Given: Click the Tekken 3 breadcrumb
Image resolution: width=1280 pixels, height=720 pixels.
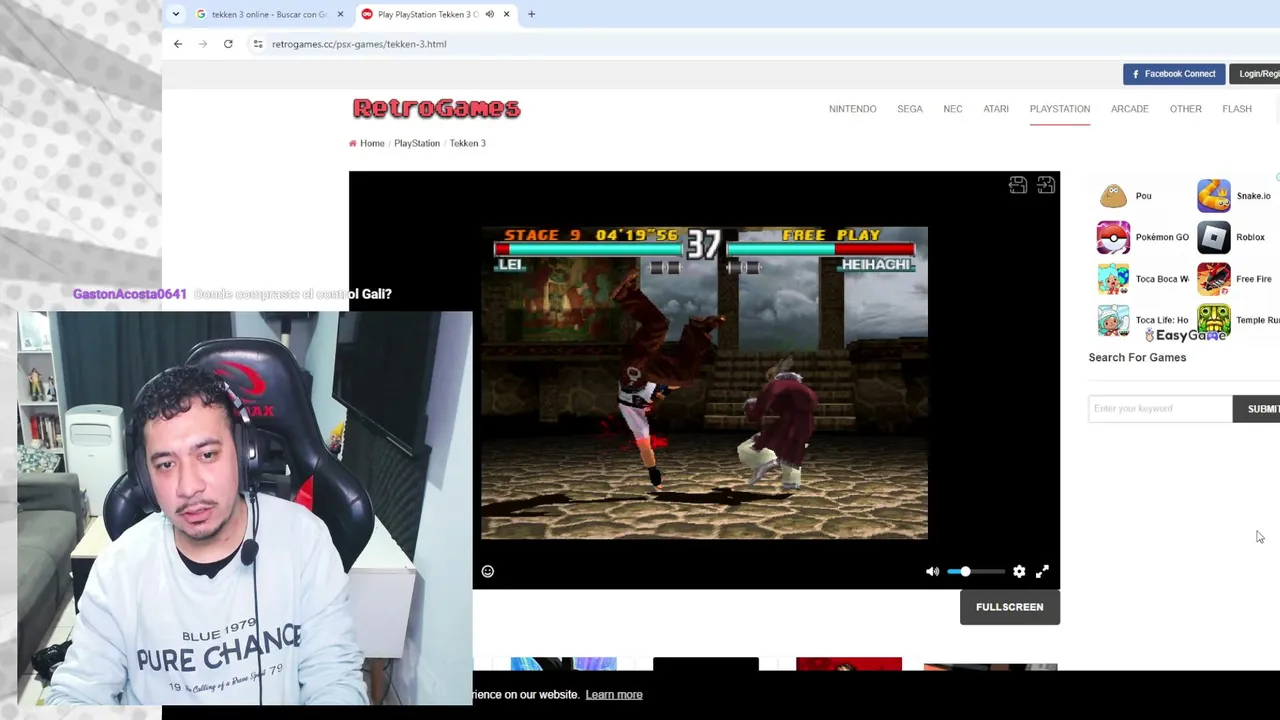Looking at the screenshot, I should pyautogui.click(x=467, y=143).
